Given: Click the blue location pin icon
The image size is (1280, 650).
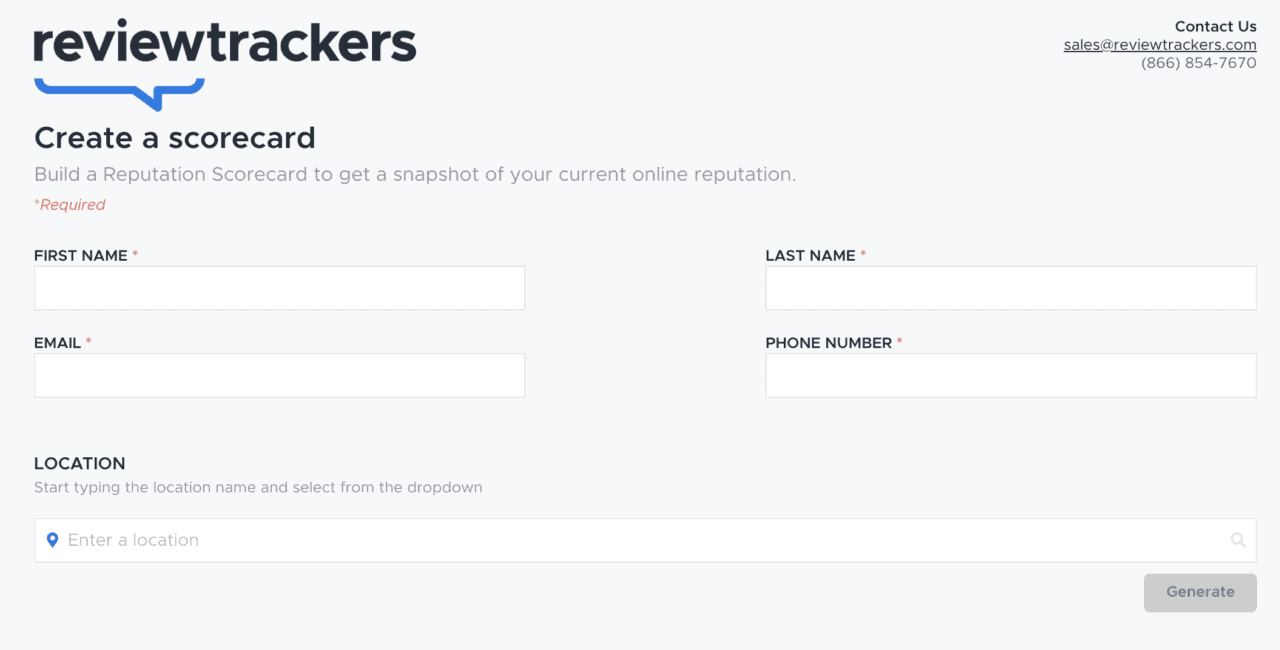Looking at the screenshot, I should [53, 540].
